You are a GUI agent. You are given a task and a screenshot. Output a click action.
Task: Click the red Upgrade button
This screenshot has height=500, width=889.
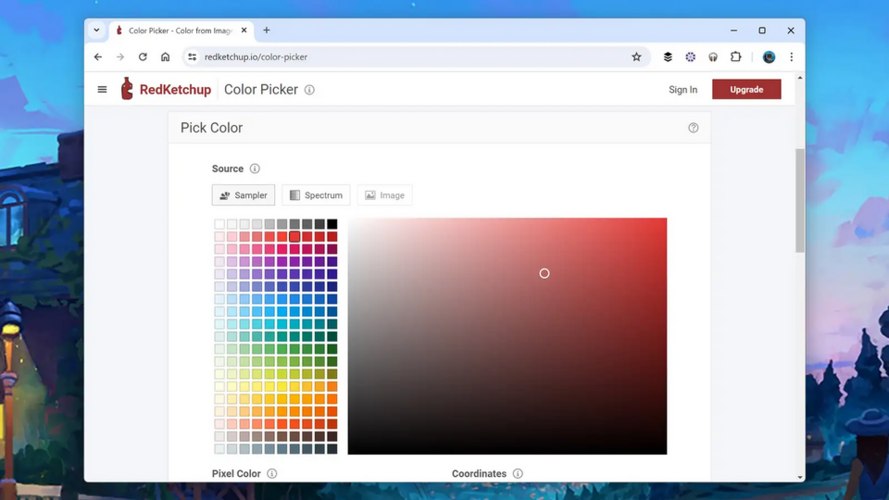coord(746,90)
